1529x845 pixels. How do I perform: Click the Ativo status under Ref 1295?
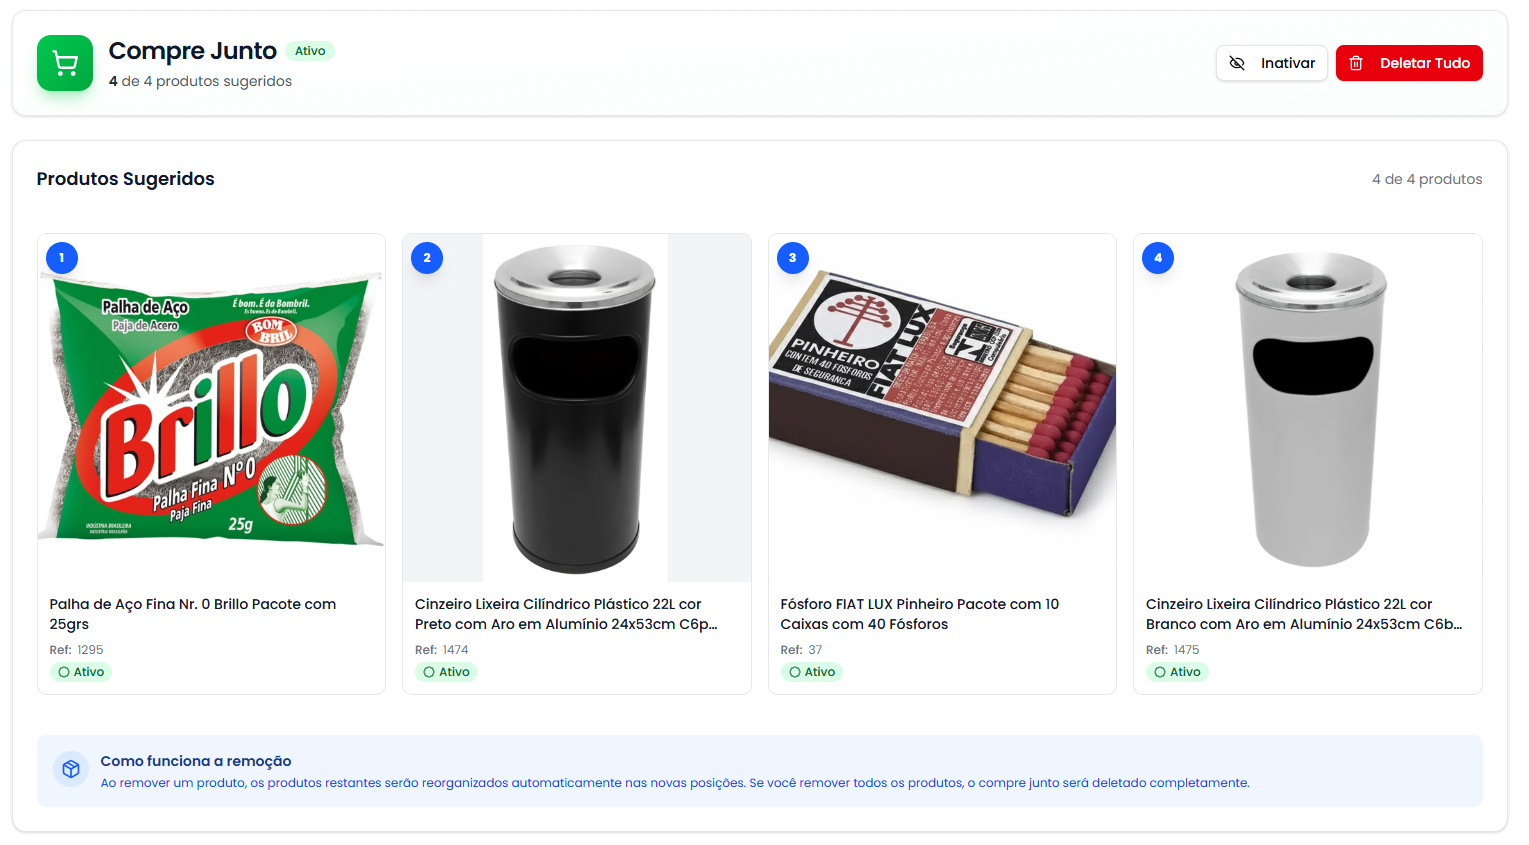pos(81,672)
